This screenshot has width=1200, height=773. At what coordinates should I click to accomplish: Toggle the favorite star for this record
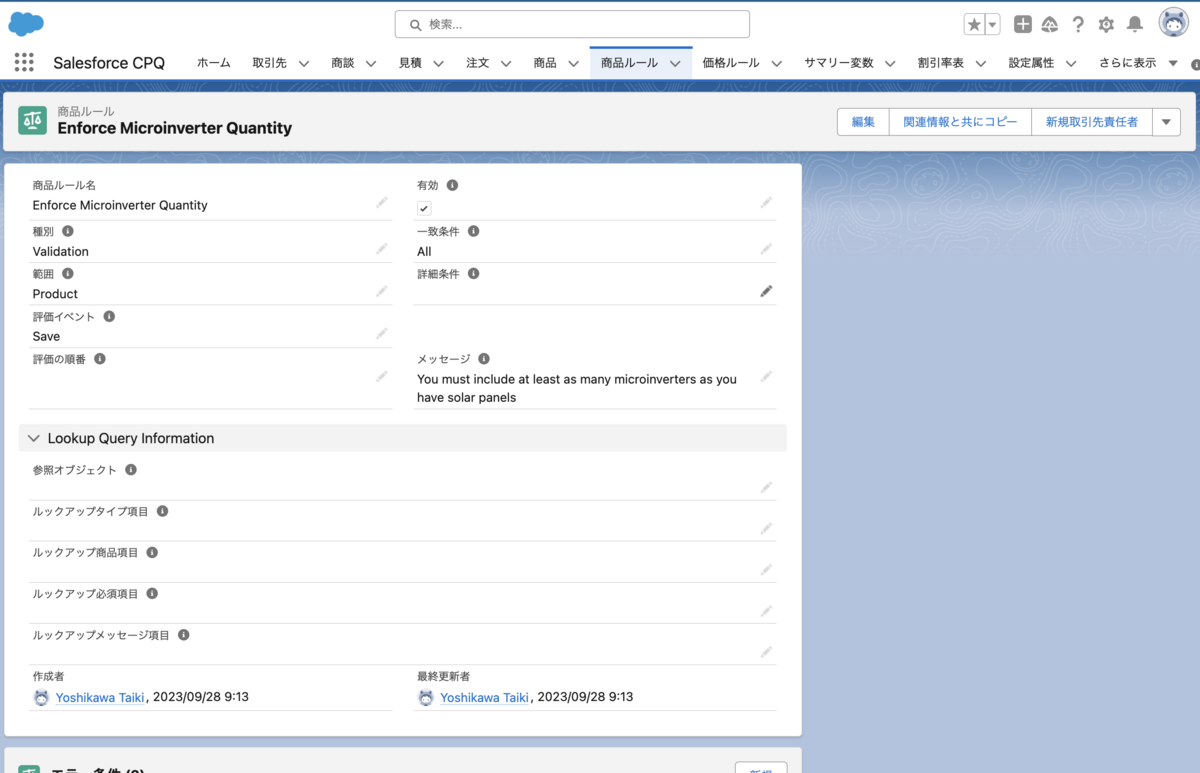[x=973, y=23]
